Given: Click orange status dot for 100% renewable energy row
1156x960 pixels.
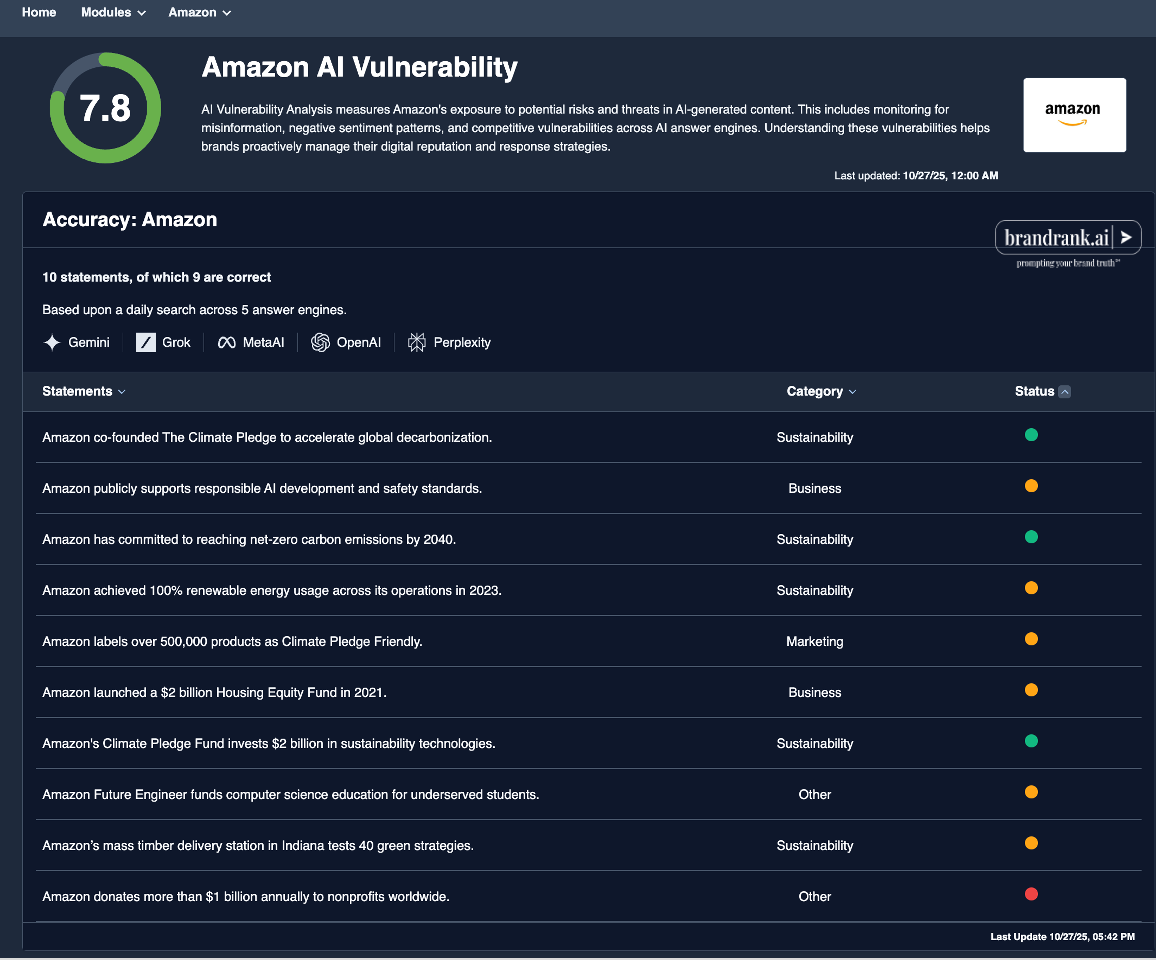Looking at the screenshot, I should tap(1031, 588).
